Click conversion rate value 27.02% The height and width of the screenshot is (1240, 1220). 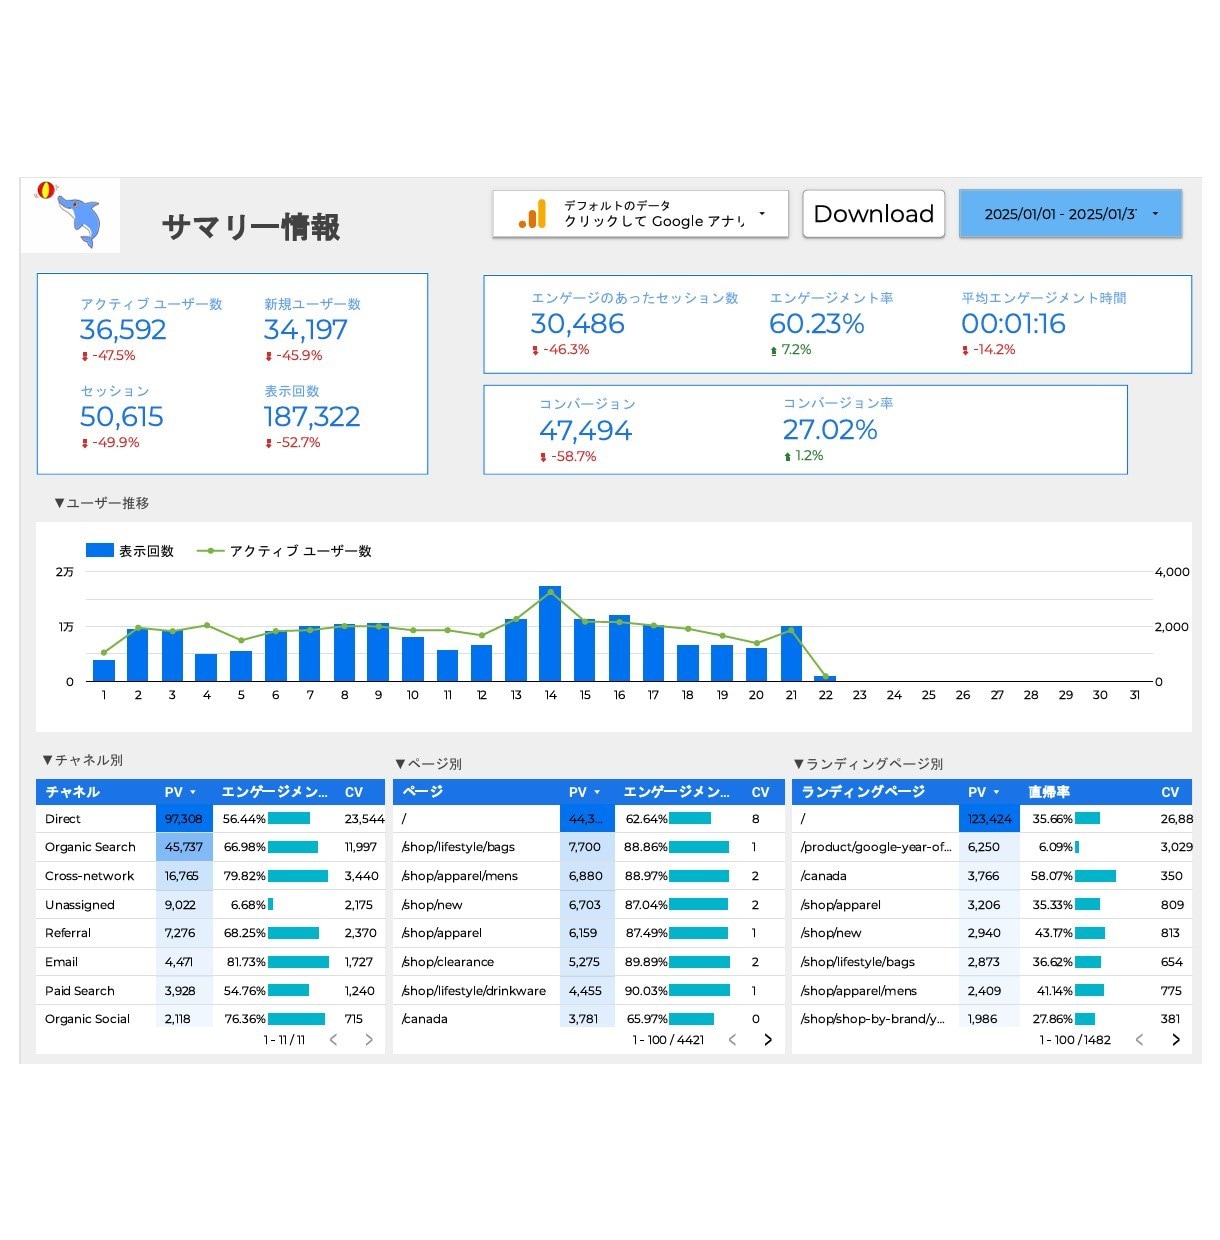(x=830, y=430)
